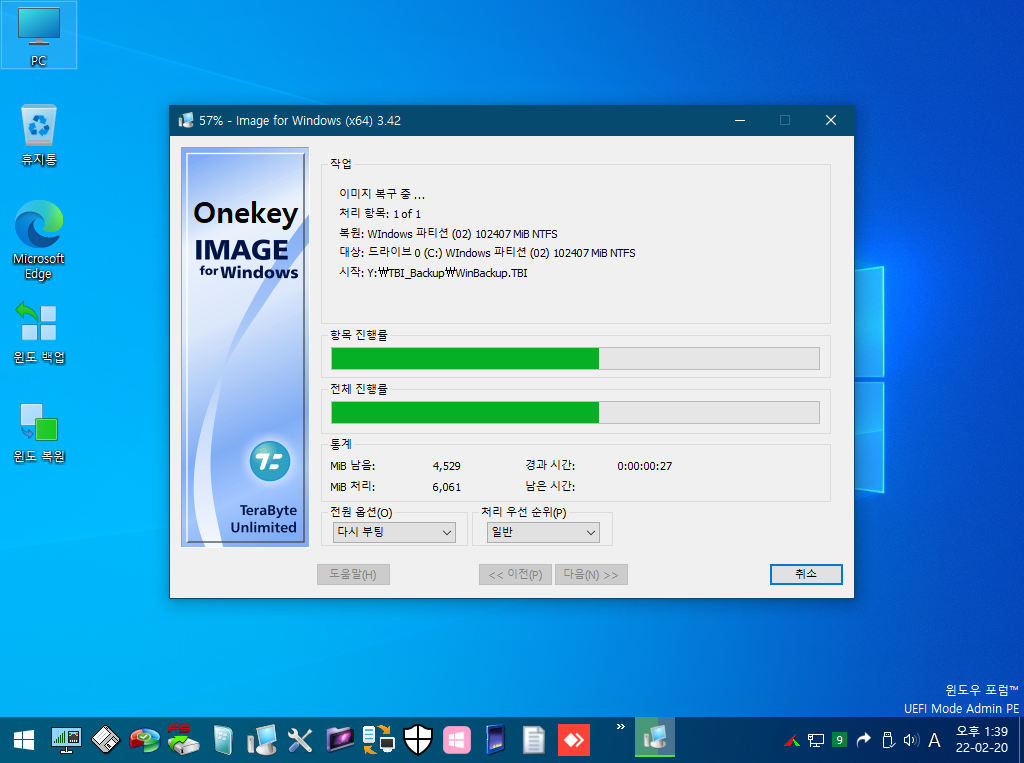Image resolution: width=1024 pixels, height=763 pixels.
Task: Open the black-and-white shield taskbar icon
Action: [x=418, y=740]
